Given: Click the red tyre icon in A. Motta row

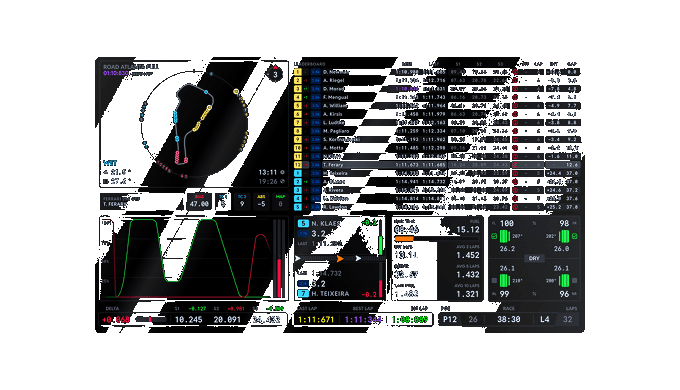Looking at the screenshot, I should pos(515,148).
